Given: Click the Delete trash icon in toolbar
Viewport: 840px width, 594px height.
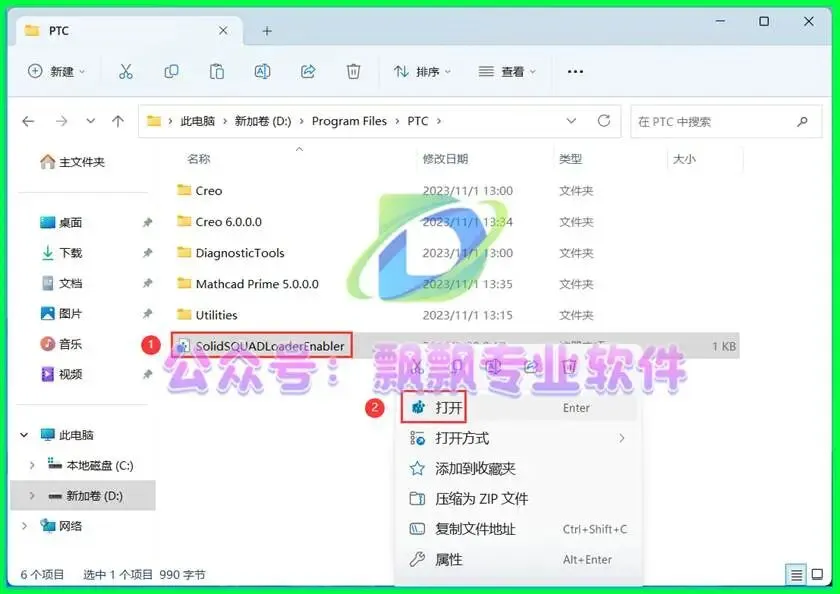Looking at the screenshot, I should [x=354, y=71].
